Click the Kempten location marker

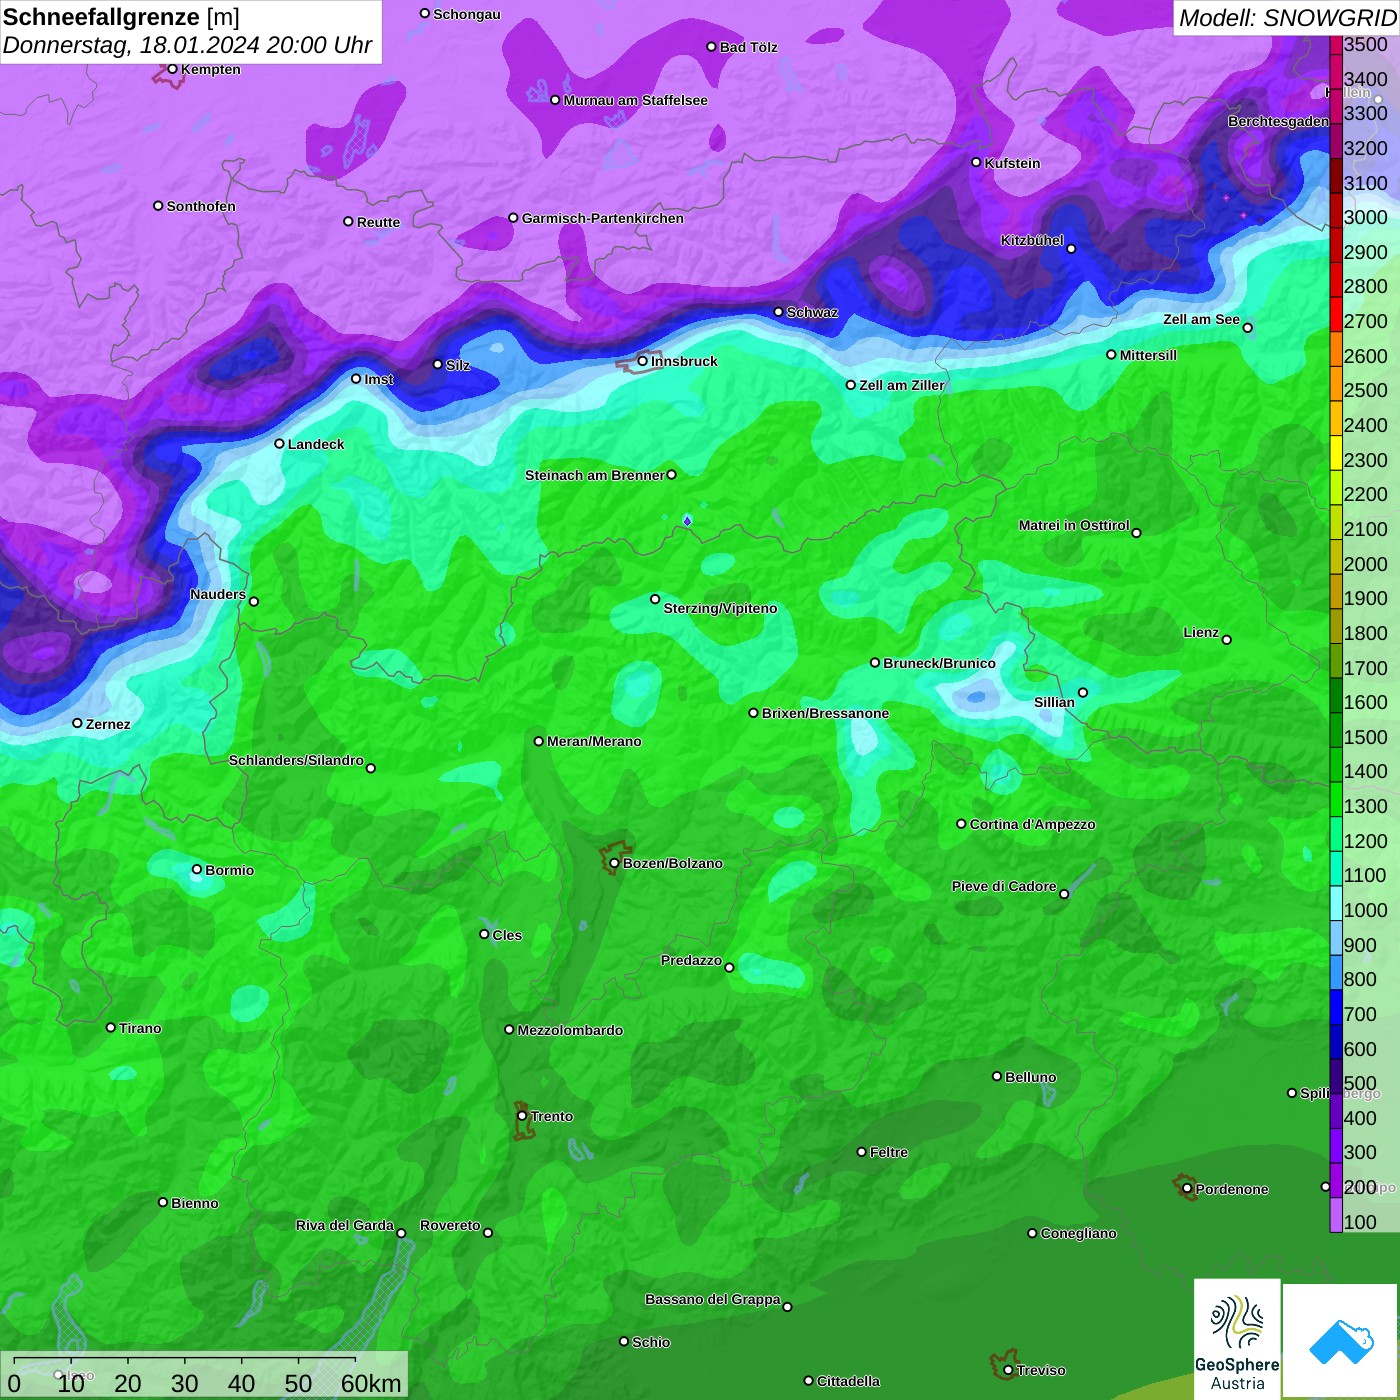[x=172, y=69]
